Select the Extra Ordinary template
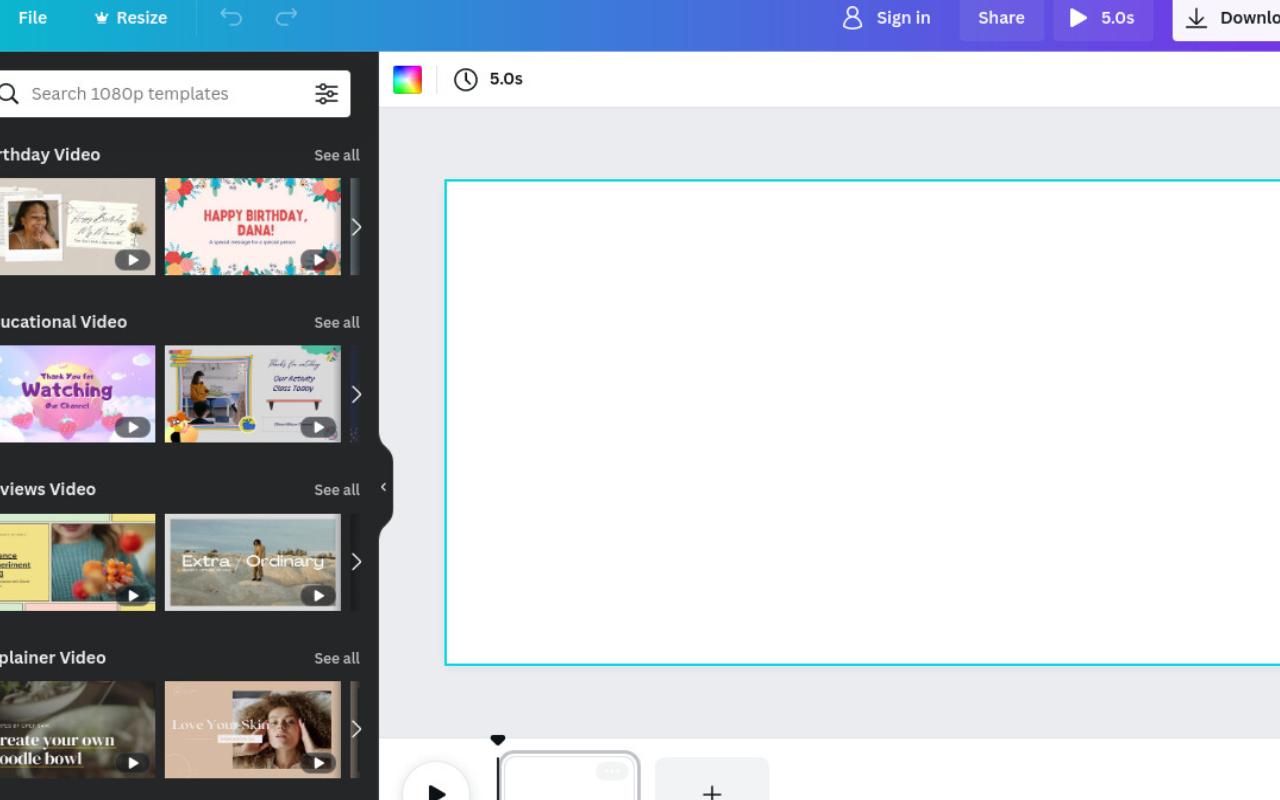The width and height of the screenshot is (1280, 800). click(252, 562)
